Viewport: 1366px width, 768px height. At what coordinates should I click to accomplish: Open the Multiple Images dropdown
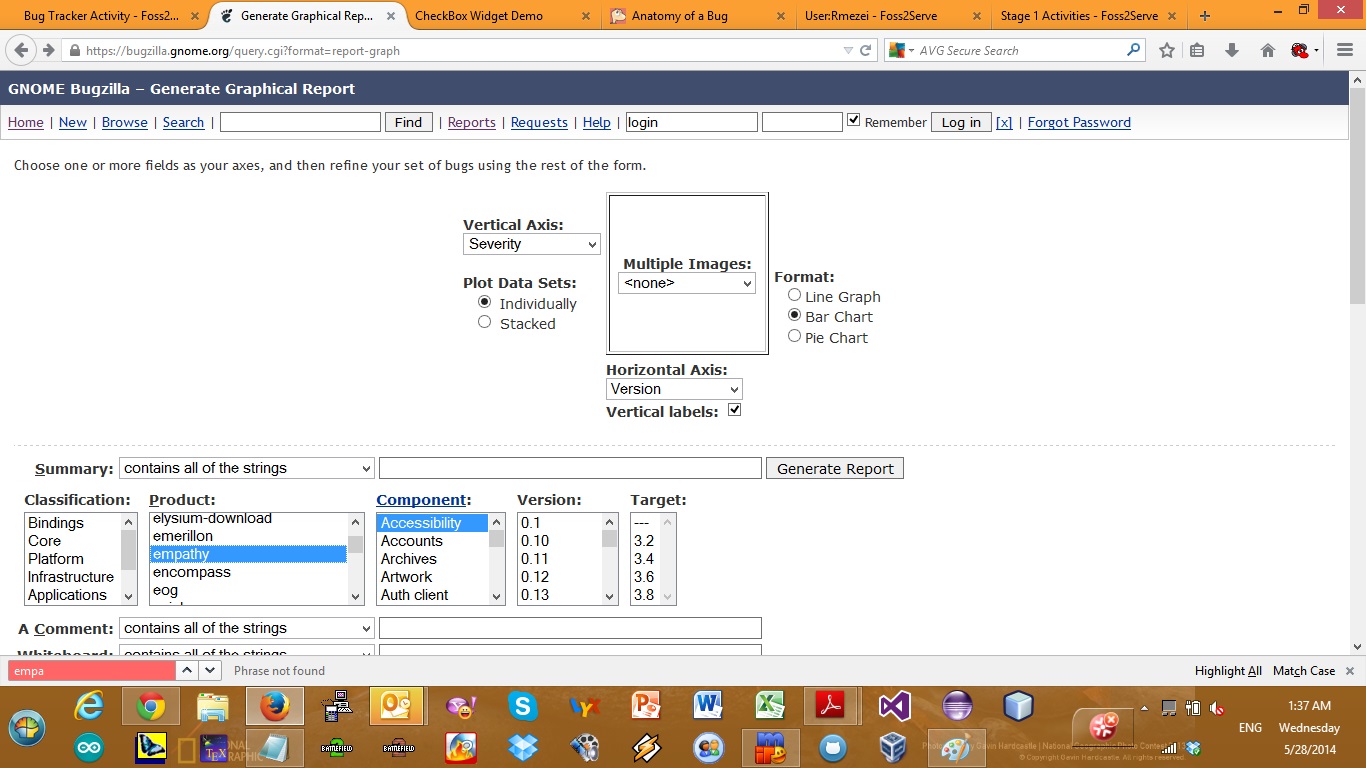(x=687, y=283)
